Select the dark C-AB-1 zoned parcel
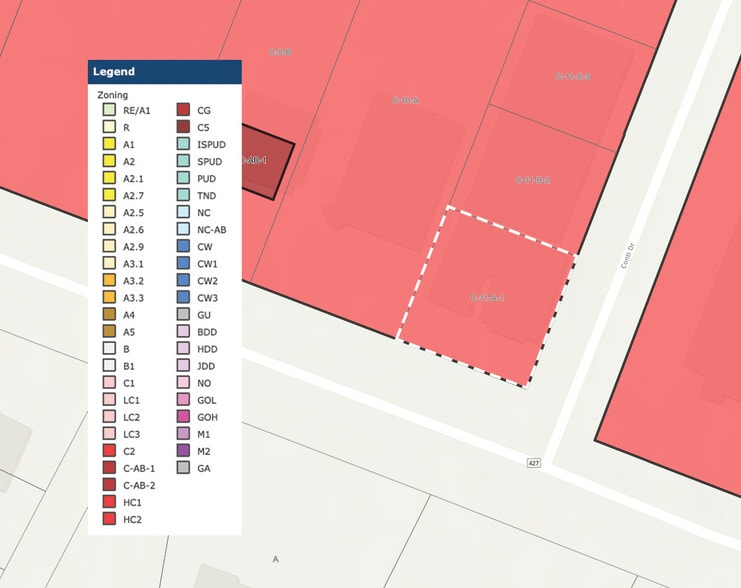This screenshot has width=741, height=588. [x=267, y=162]
